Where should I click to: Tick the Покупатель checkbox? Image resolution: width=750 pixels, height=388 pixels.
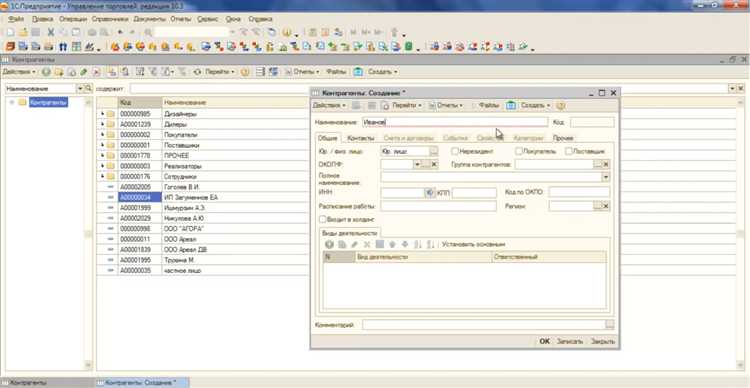pos(519,151)
